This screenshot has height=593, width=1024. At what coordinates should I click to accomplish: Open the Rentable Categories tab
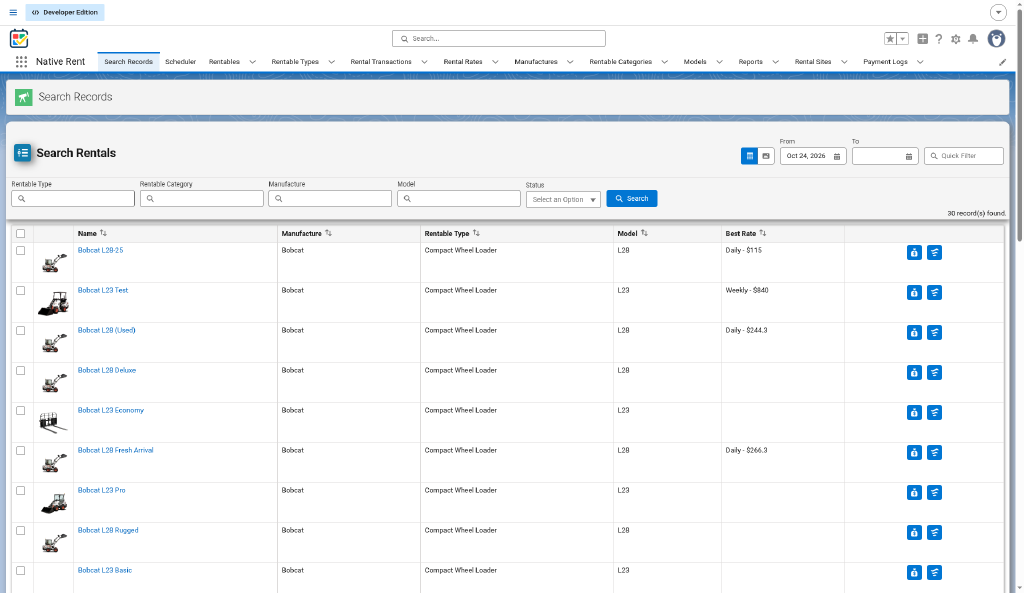tap(620, 61)
